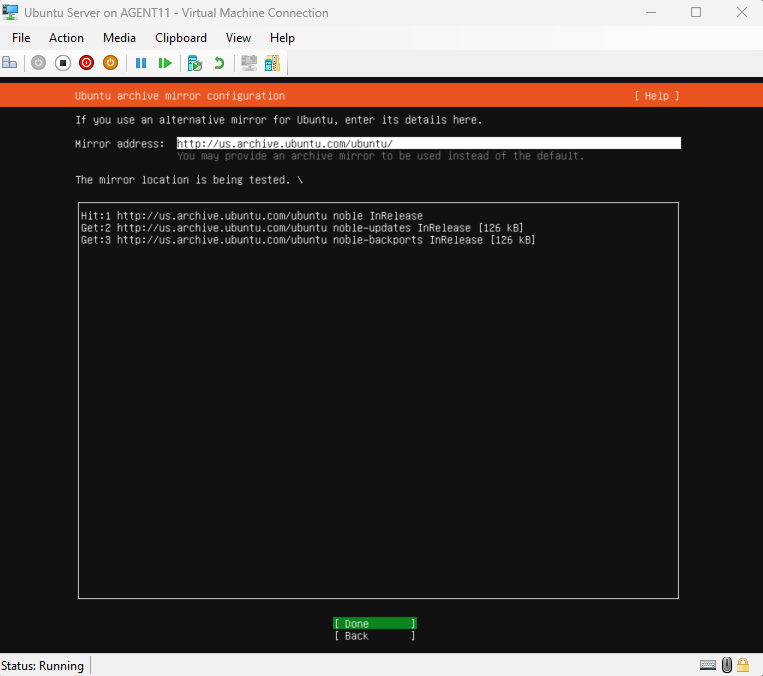Click the red Shut Down icon
Viewport: 763px width, 676px height.
86,63
